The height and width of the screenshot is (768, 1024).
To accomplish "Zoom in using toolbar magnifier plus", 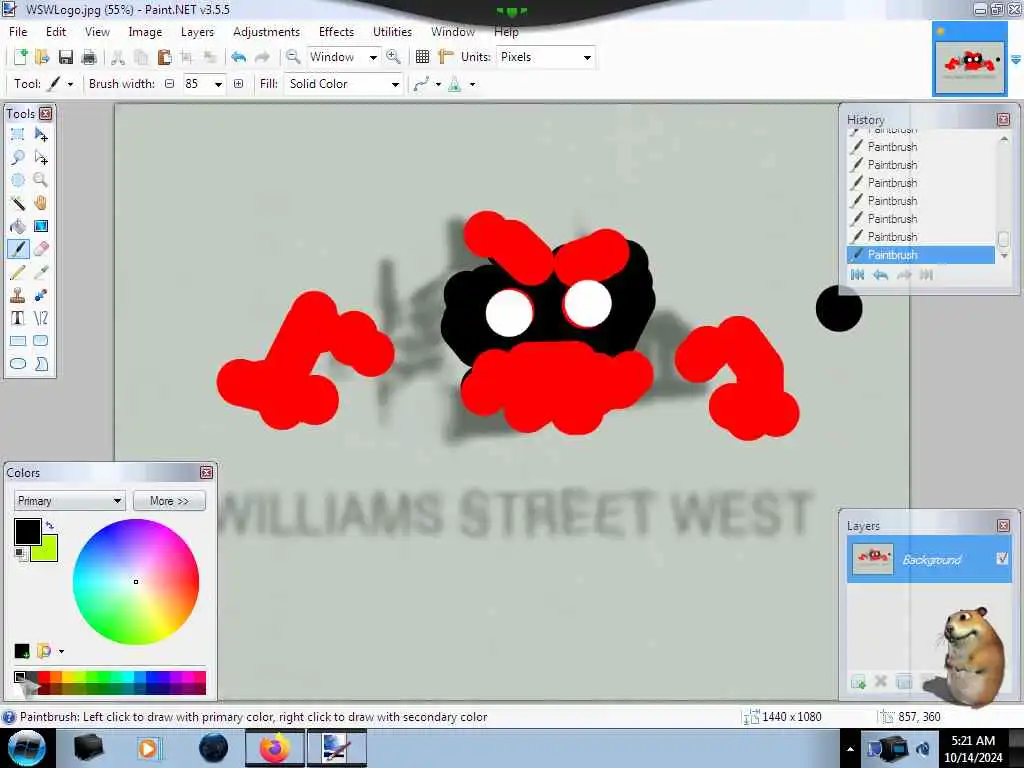I will 393,57.
